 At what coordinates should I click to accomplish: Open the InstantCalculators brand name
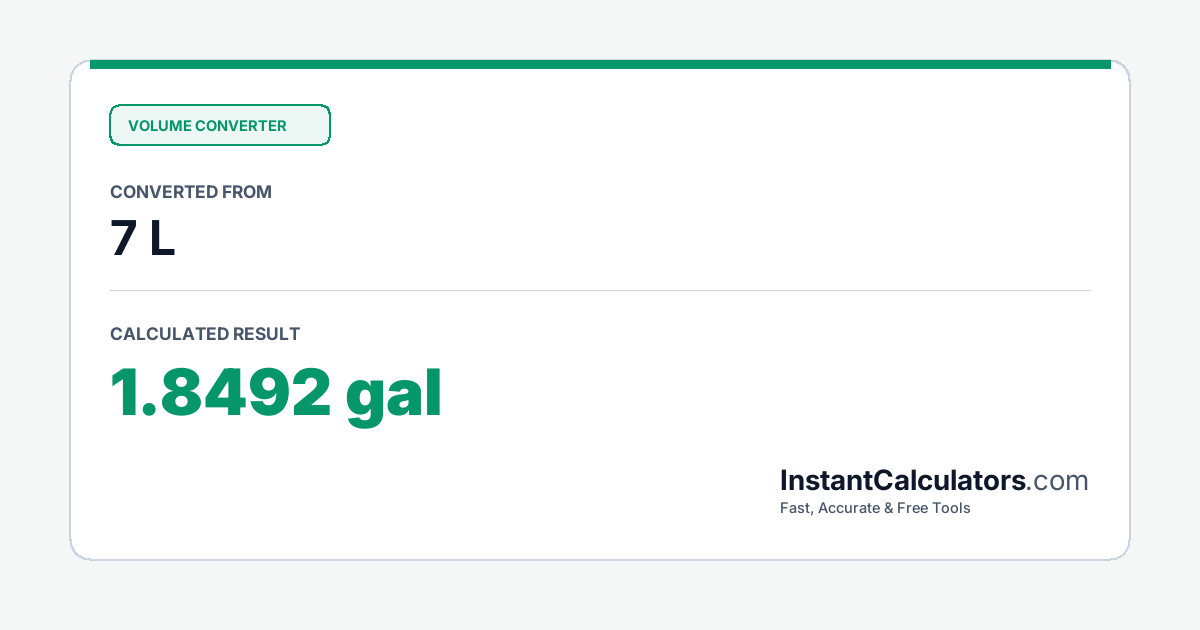click(x=903, y=481)
